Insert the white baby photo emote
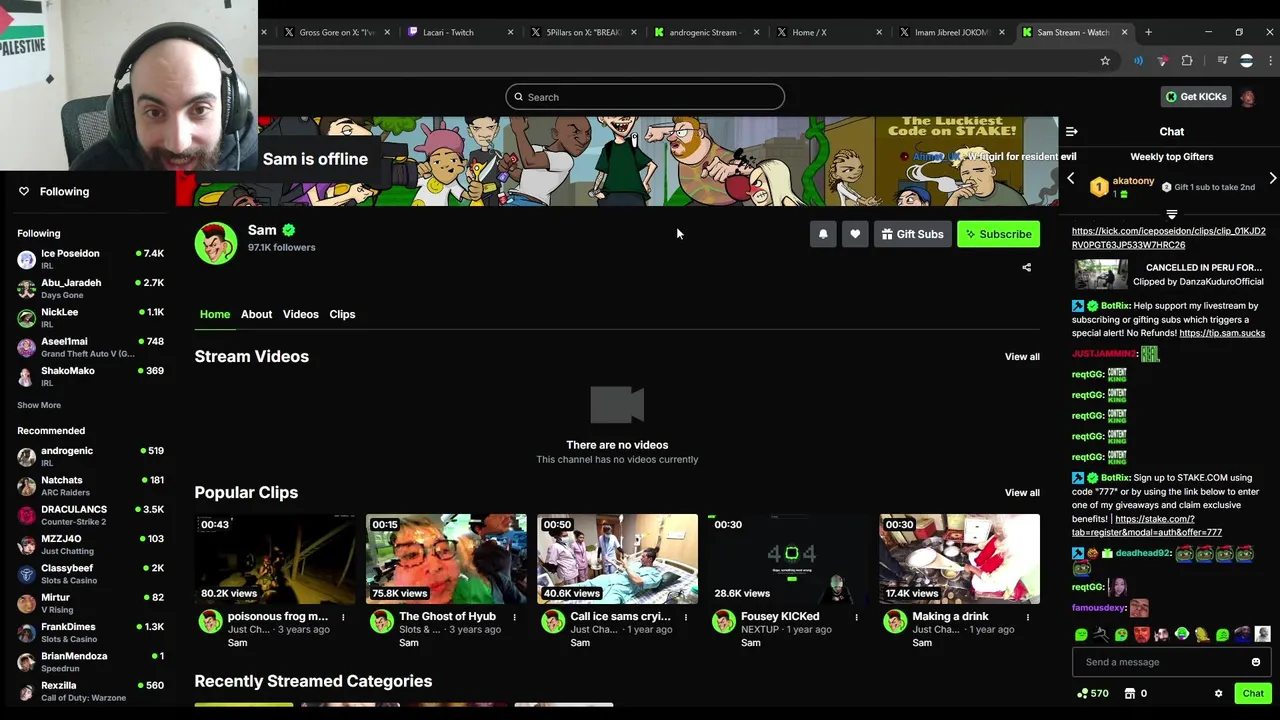Image resolution: width=1280 pixels, height=720 pixels. 1262,634
